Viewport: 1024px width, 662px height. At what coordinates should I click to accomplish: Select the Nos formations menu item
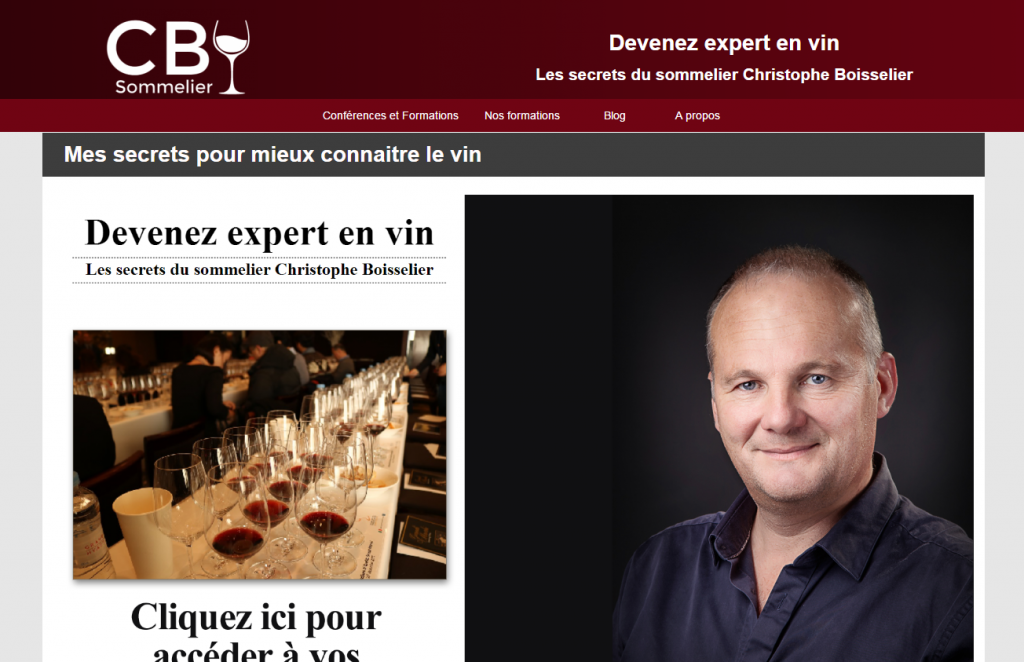(x=522, y=116)
